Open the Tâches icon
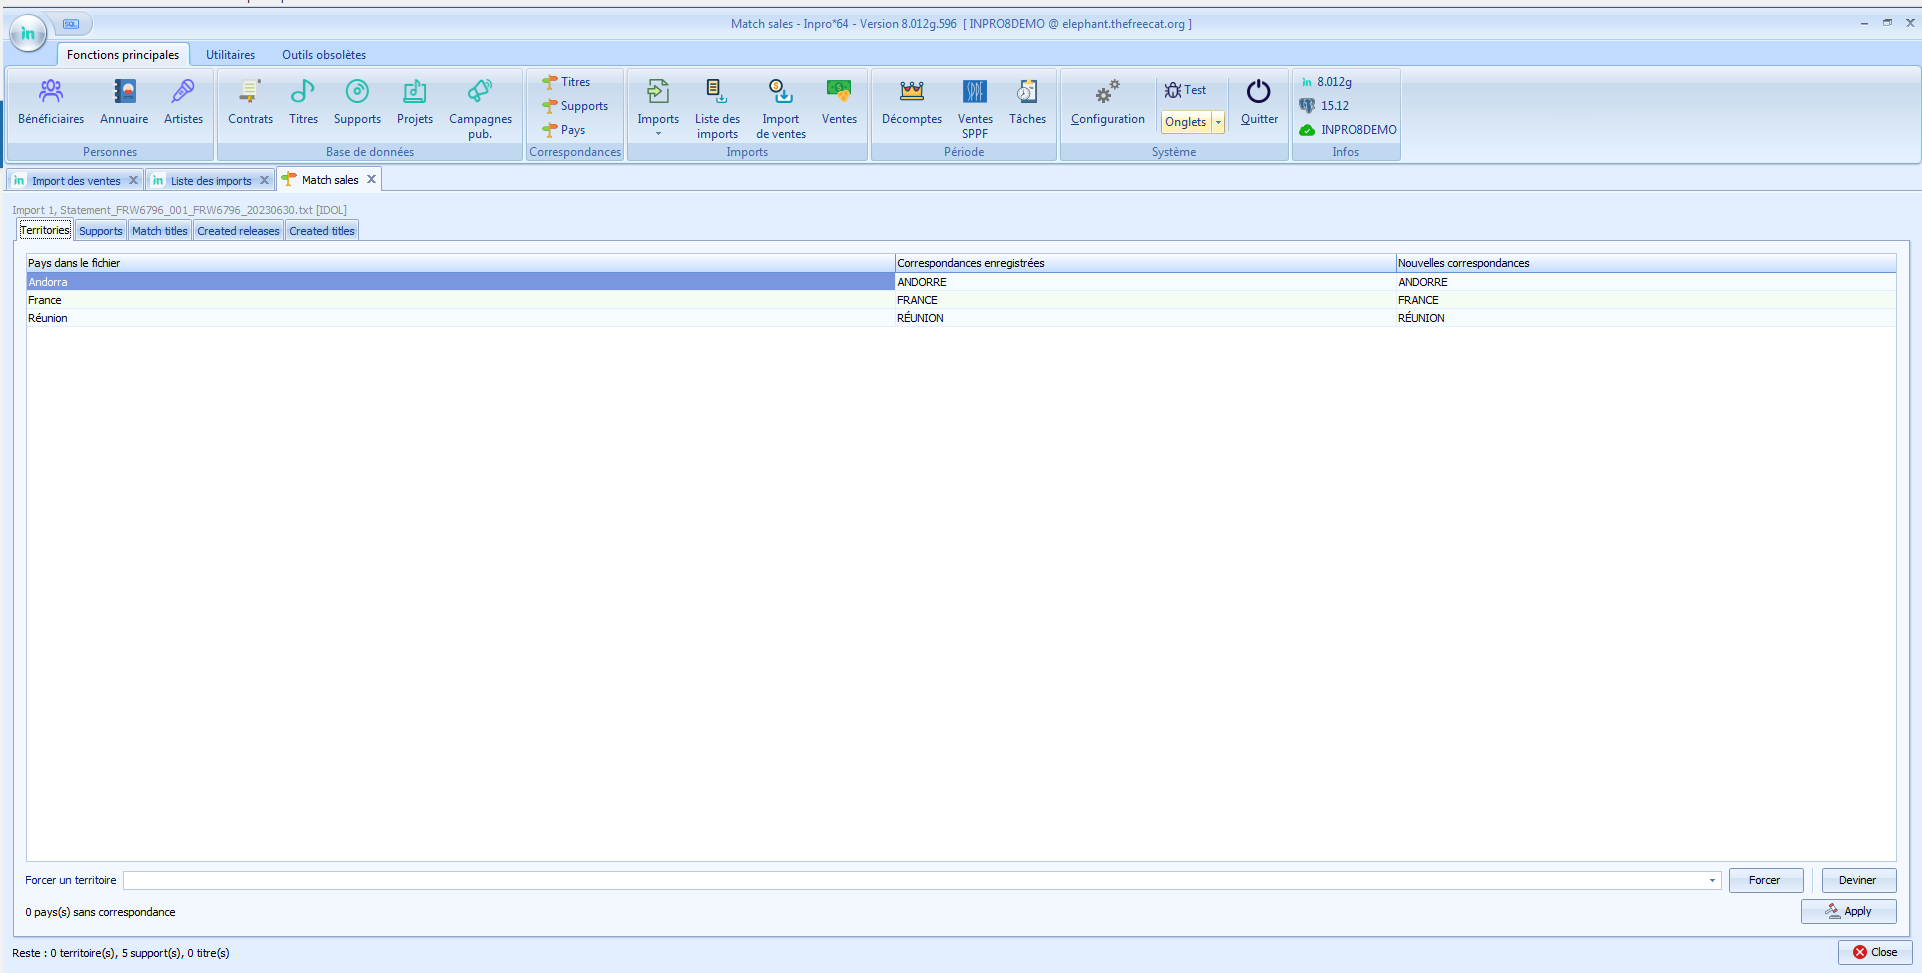This screenshot has width=1922, height=973. 1027,93
